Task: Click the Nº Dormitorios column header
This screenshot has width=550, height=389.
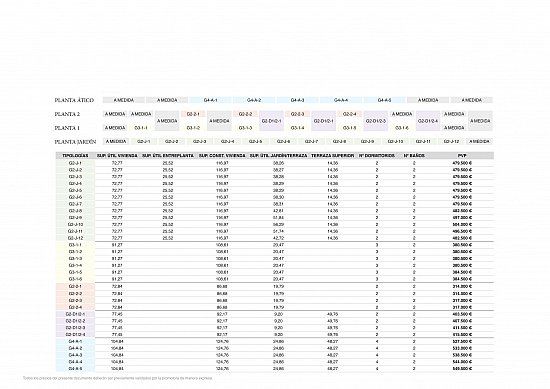Action: pyautogui.click(x=377, y=155)
